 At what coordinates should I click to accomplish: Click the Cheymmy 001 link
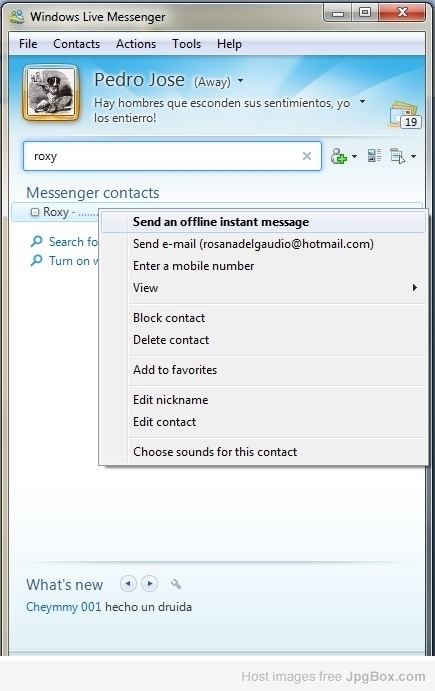(x=64, y=607)
